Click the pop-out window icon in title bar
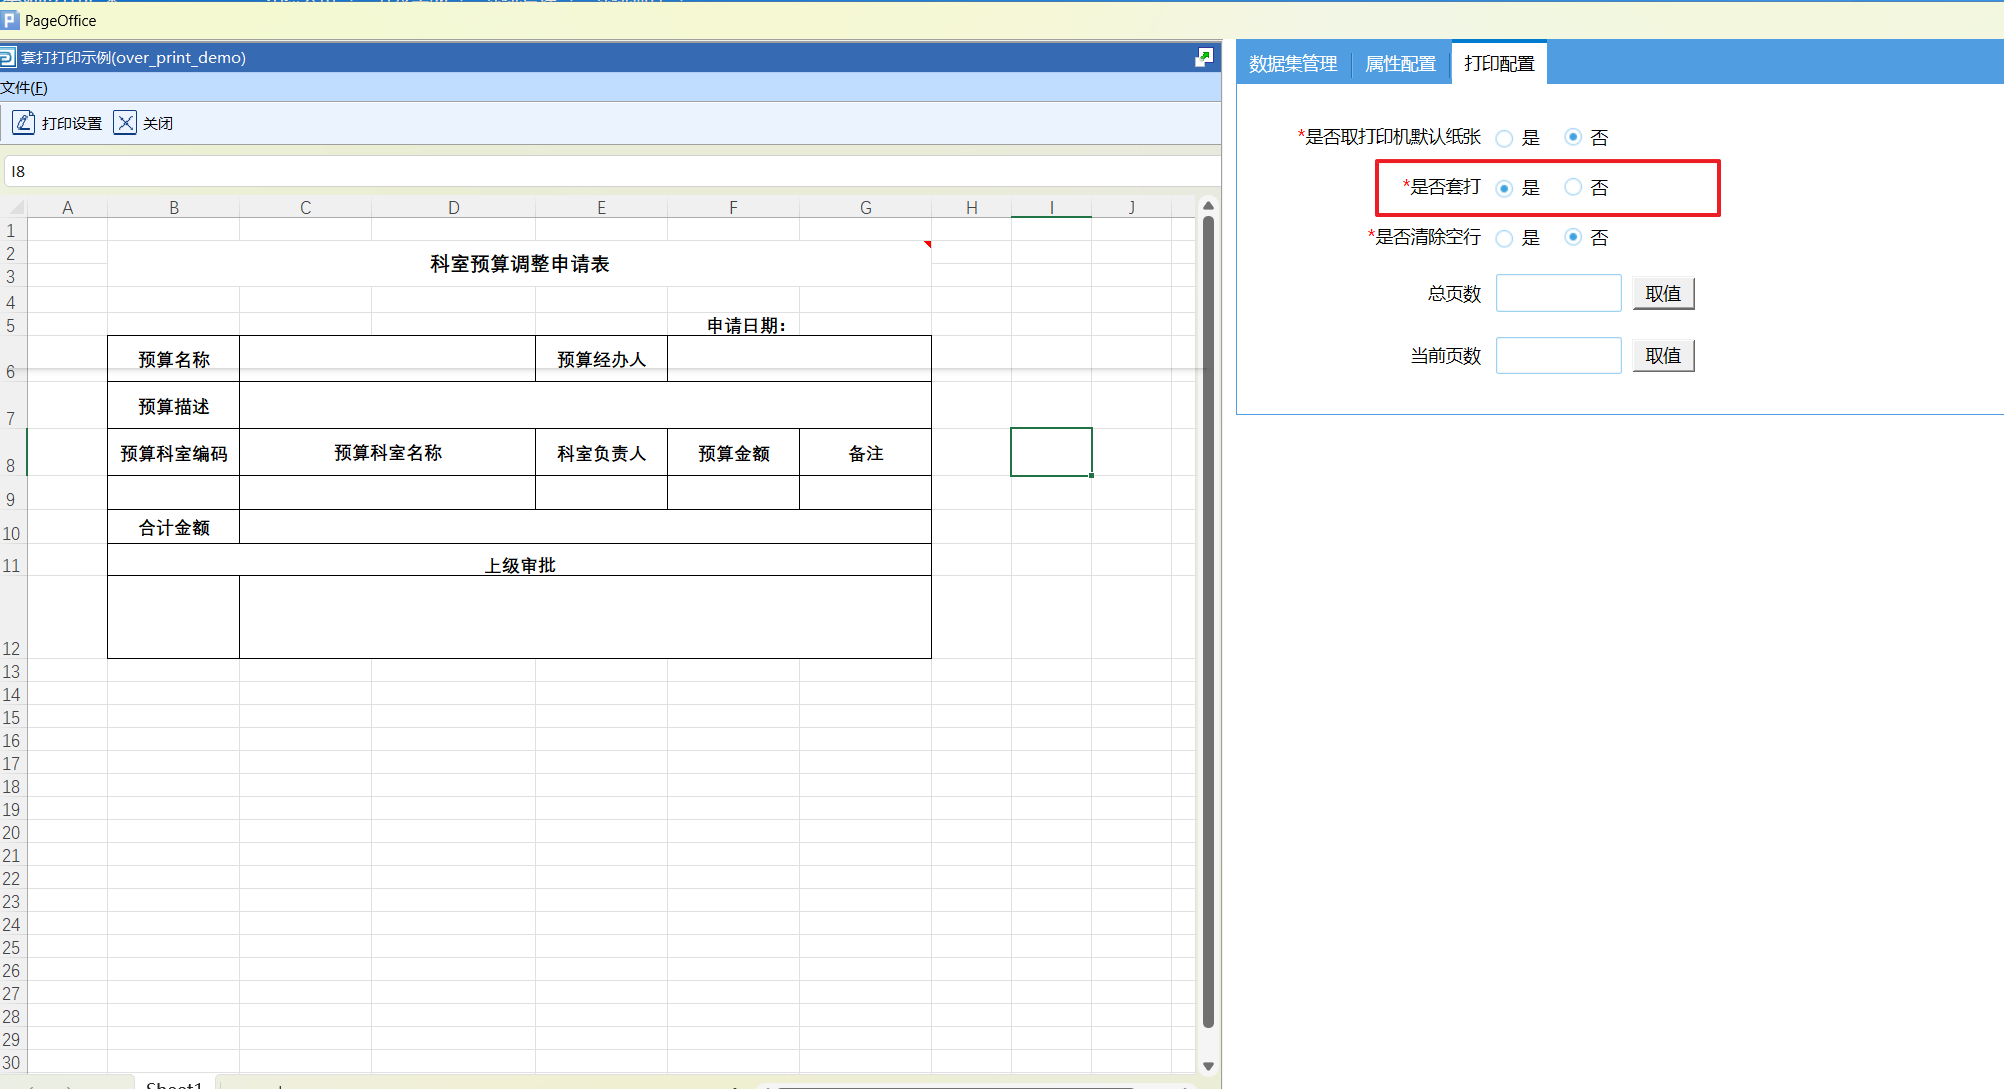The height and width of the screenshot is (1089, 2004). (x=1204, y=58)
